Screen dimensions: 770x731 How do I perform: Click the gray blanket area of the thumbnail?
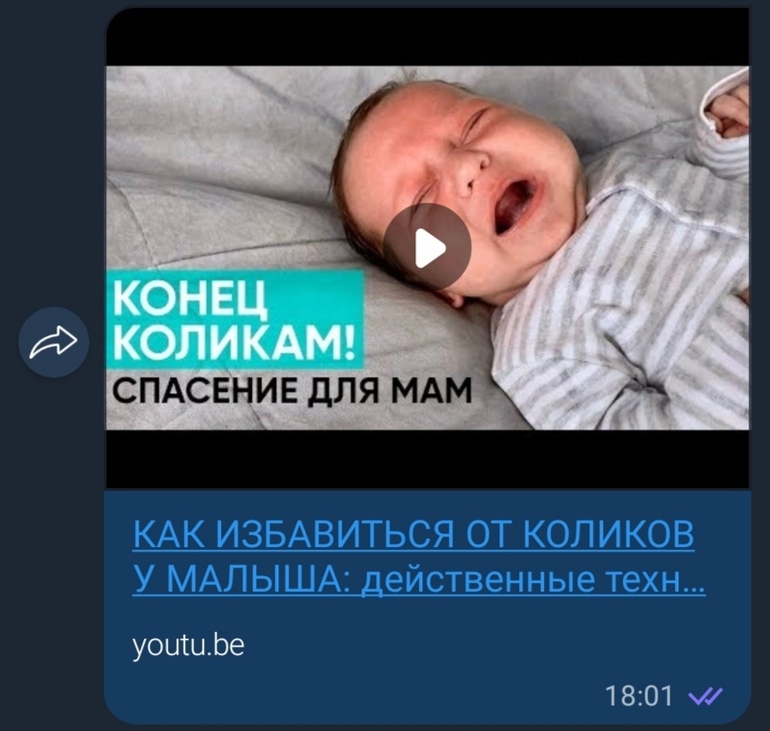pyautogui.click(x=221, y=172)
